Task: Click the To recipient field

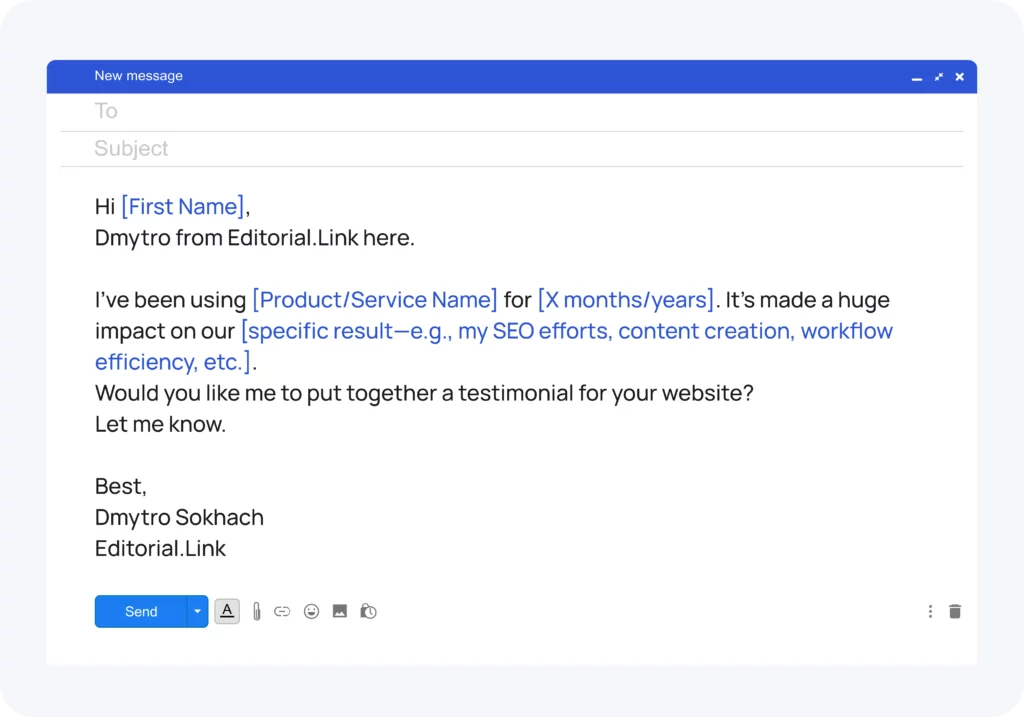Action: pyautogui.click(x=512, y=112)
